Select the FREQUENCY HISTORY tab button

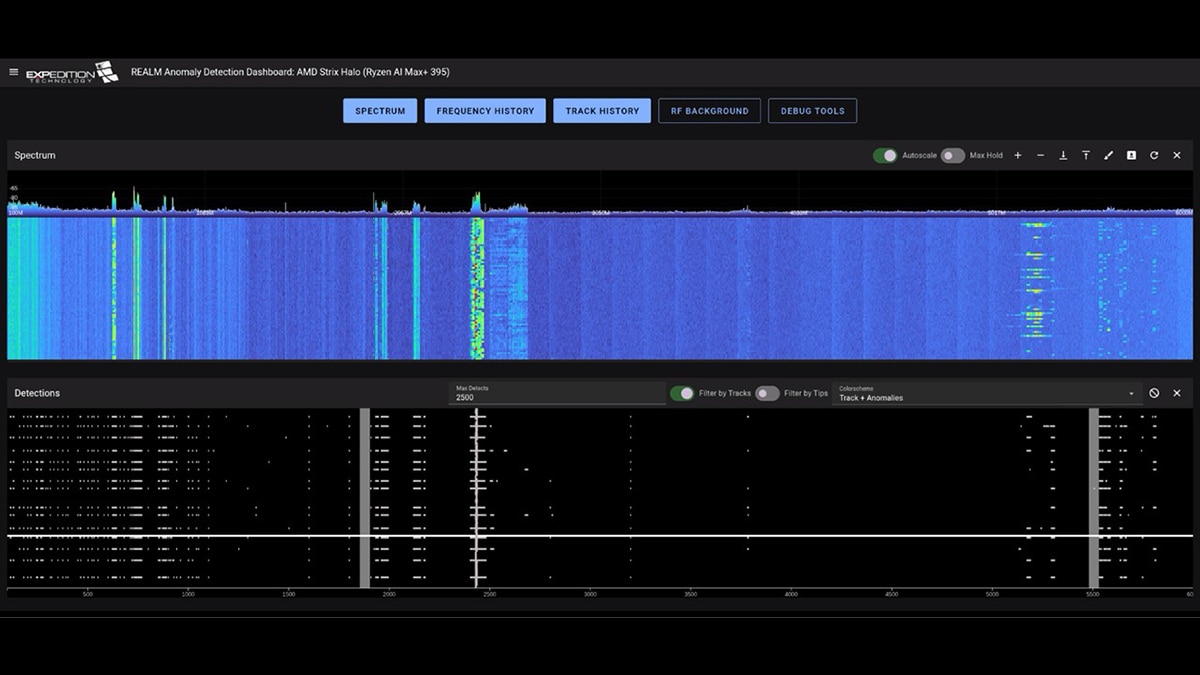485,111
